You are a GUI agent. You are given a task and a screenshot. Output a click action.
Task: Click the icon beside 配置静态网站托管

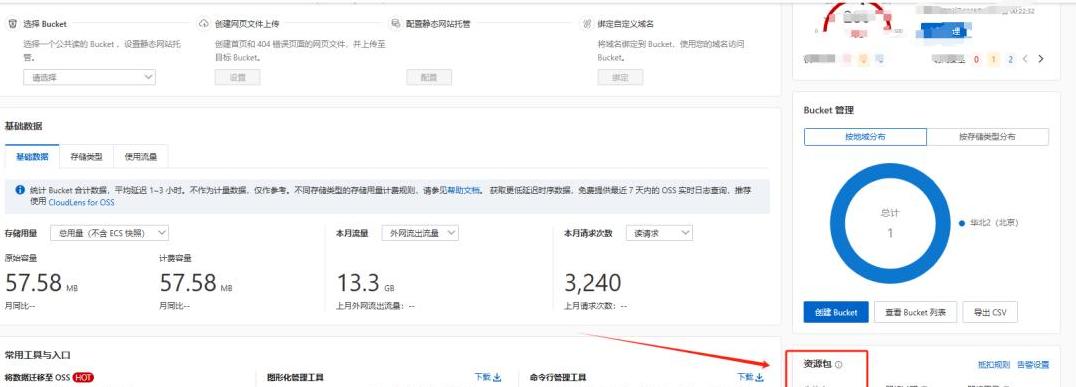coord(395,23)
